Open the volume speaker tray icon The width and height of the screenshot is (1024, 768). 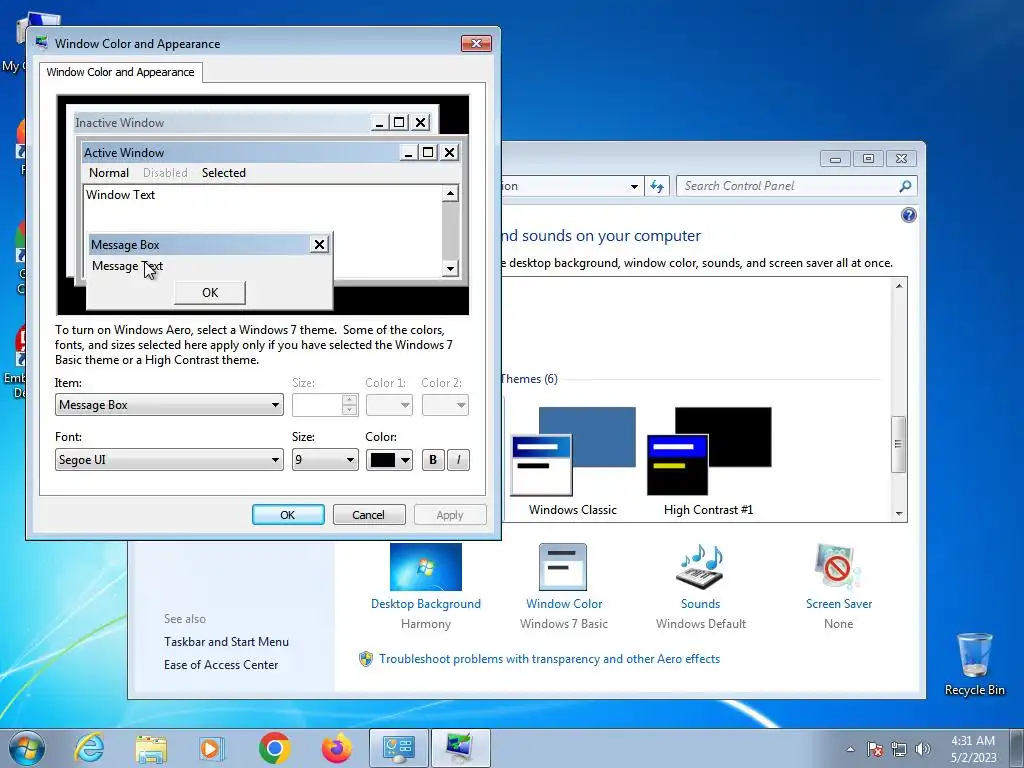pos(922,749)
